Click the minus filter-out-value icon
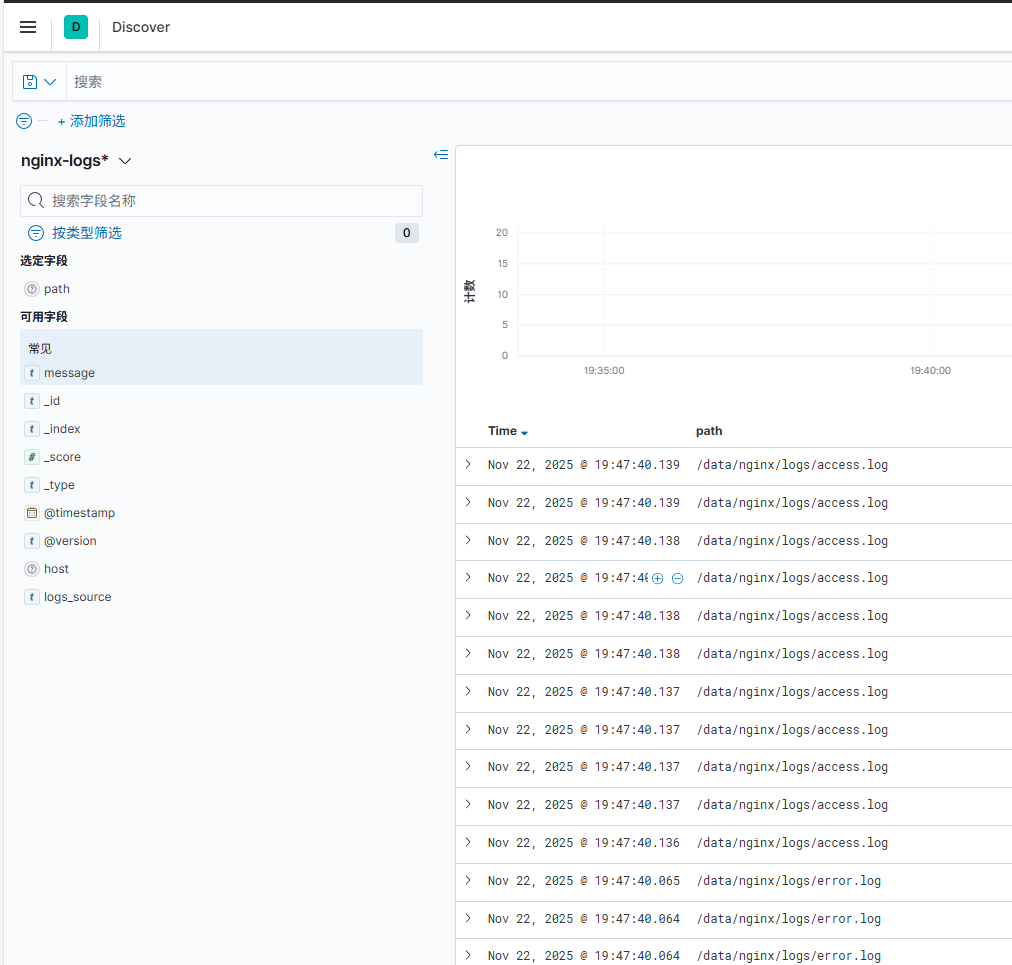 pos(677,579)
